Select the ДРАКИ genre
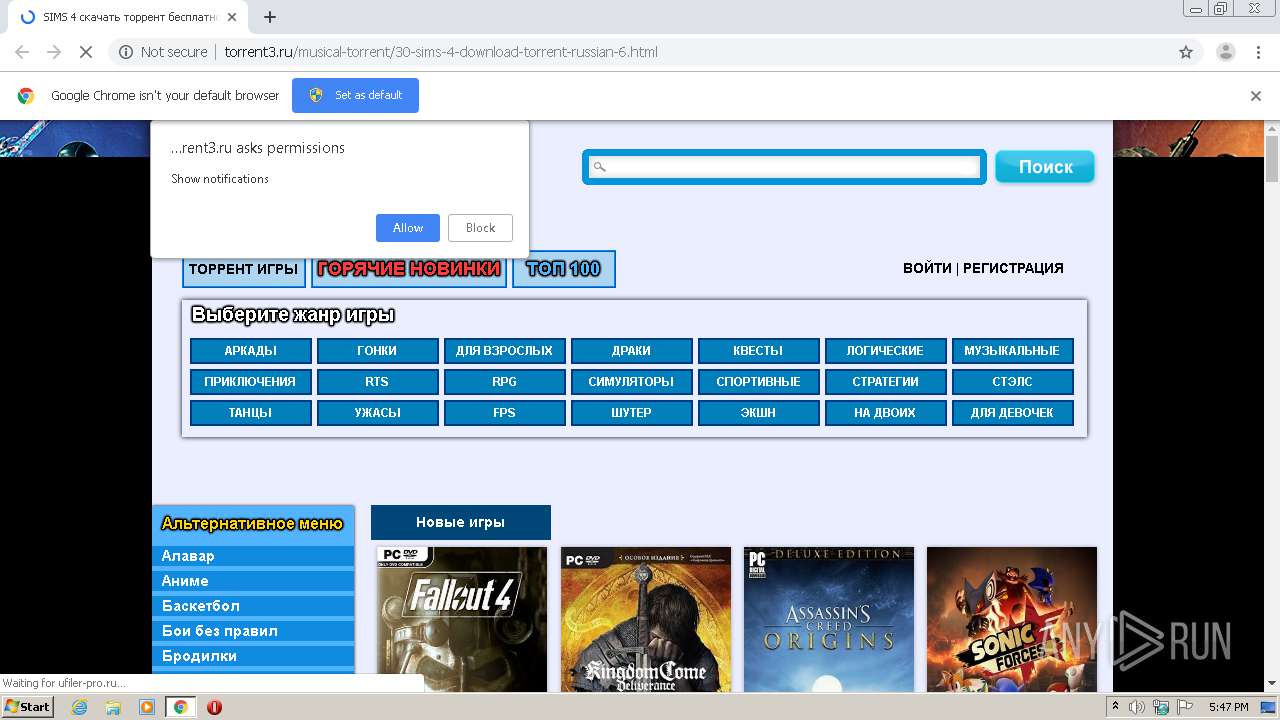This screenshot has height=720, width=1280. pyautogui.click(x=631, y=351)
